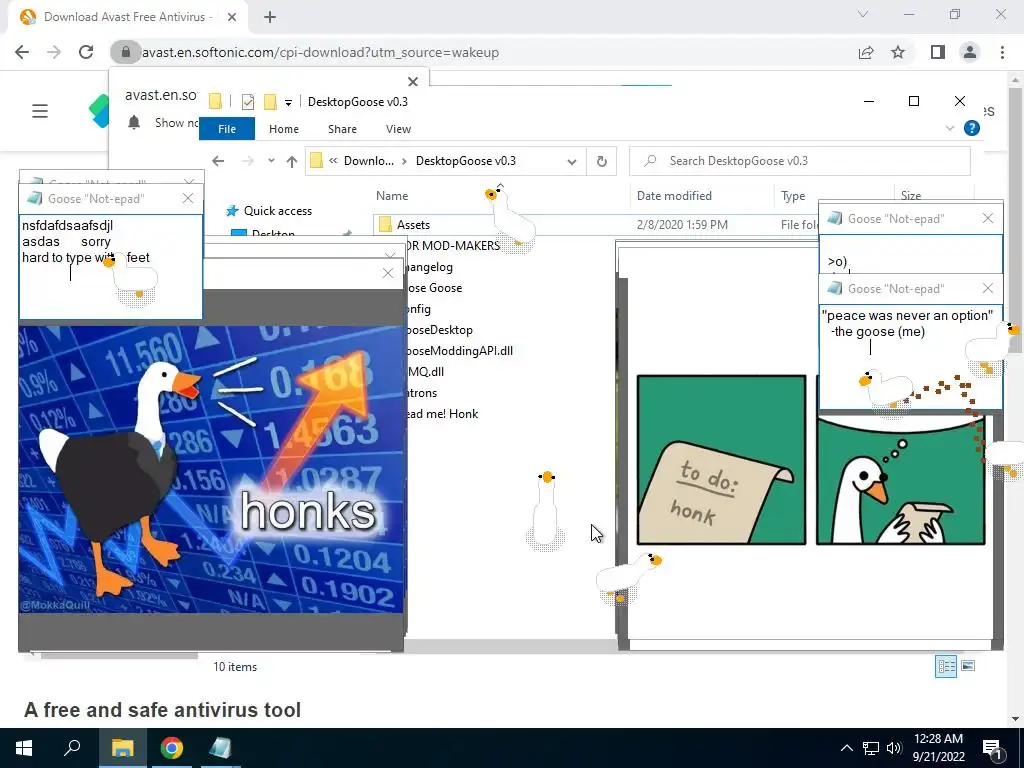Click Search DesktopGoose v0.3 field
Image resolution: width=1024 pixels, height=768 pixels.
tap(799, 161)
